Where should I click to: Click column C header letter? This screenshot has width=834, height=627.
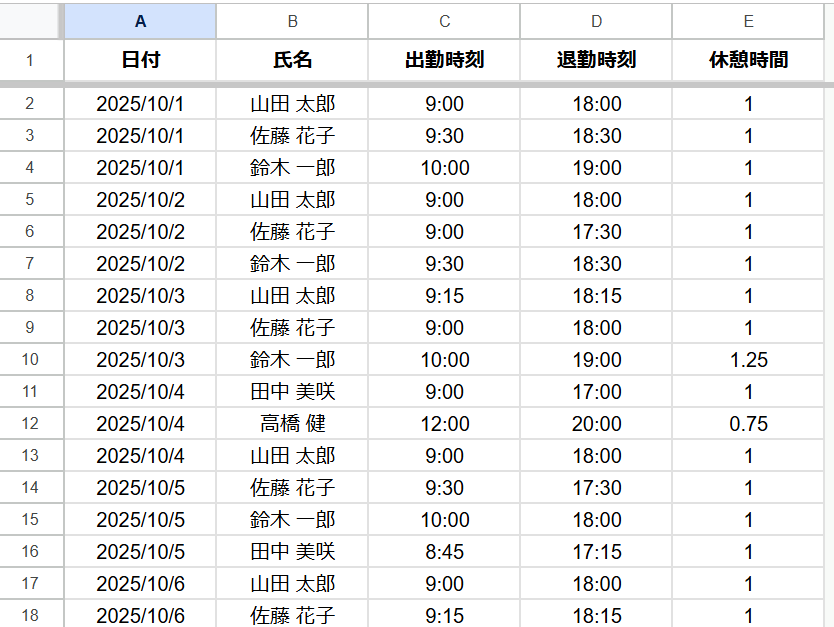click(x=444, y=21)
